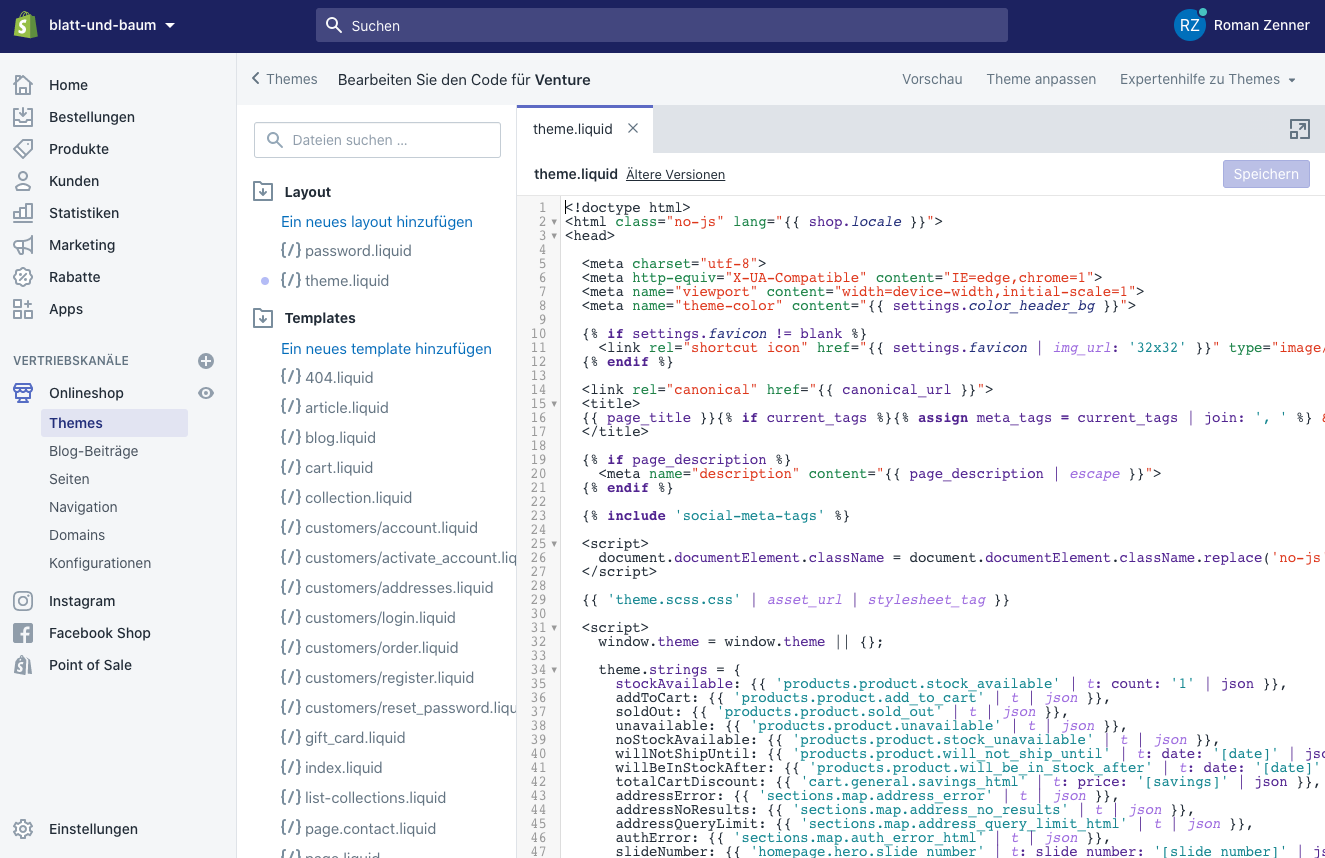Open Domains in sidebar
1325x858 pixels.
(77, 535)
